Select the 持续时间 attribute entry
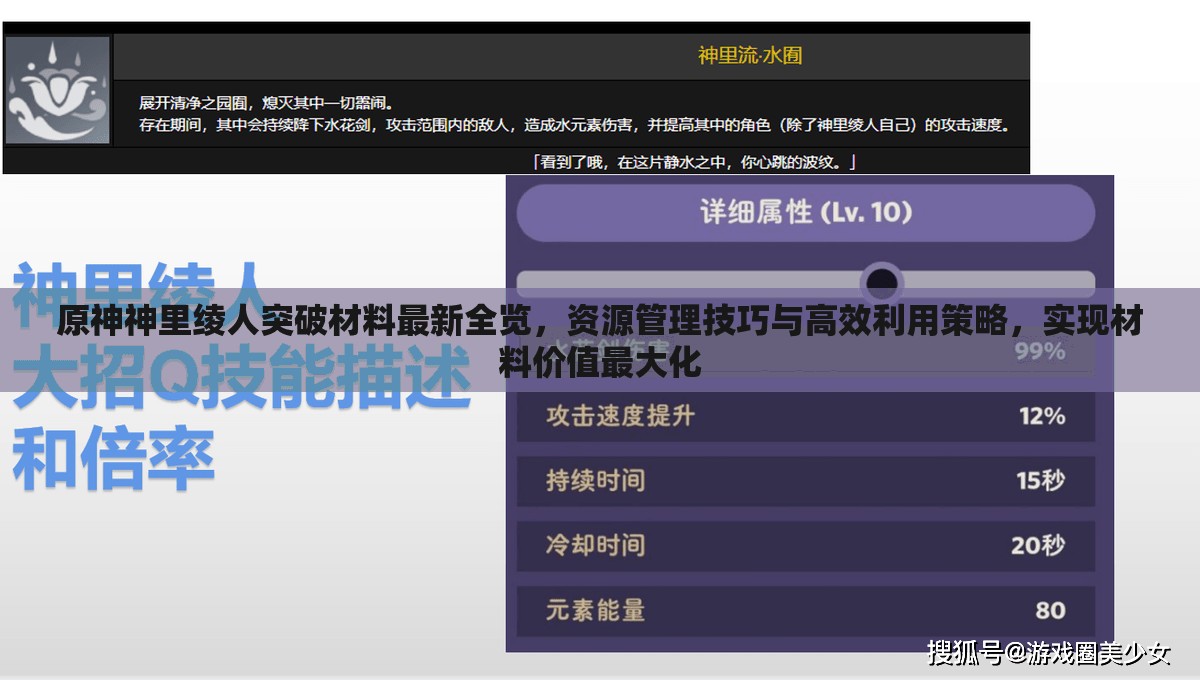1200x680 pixels. [800, 481]
